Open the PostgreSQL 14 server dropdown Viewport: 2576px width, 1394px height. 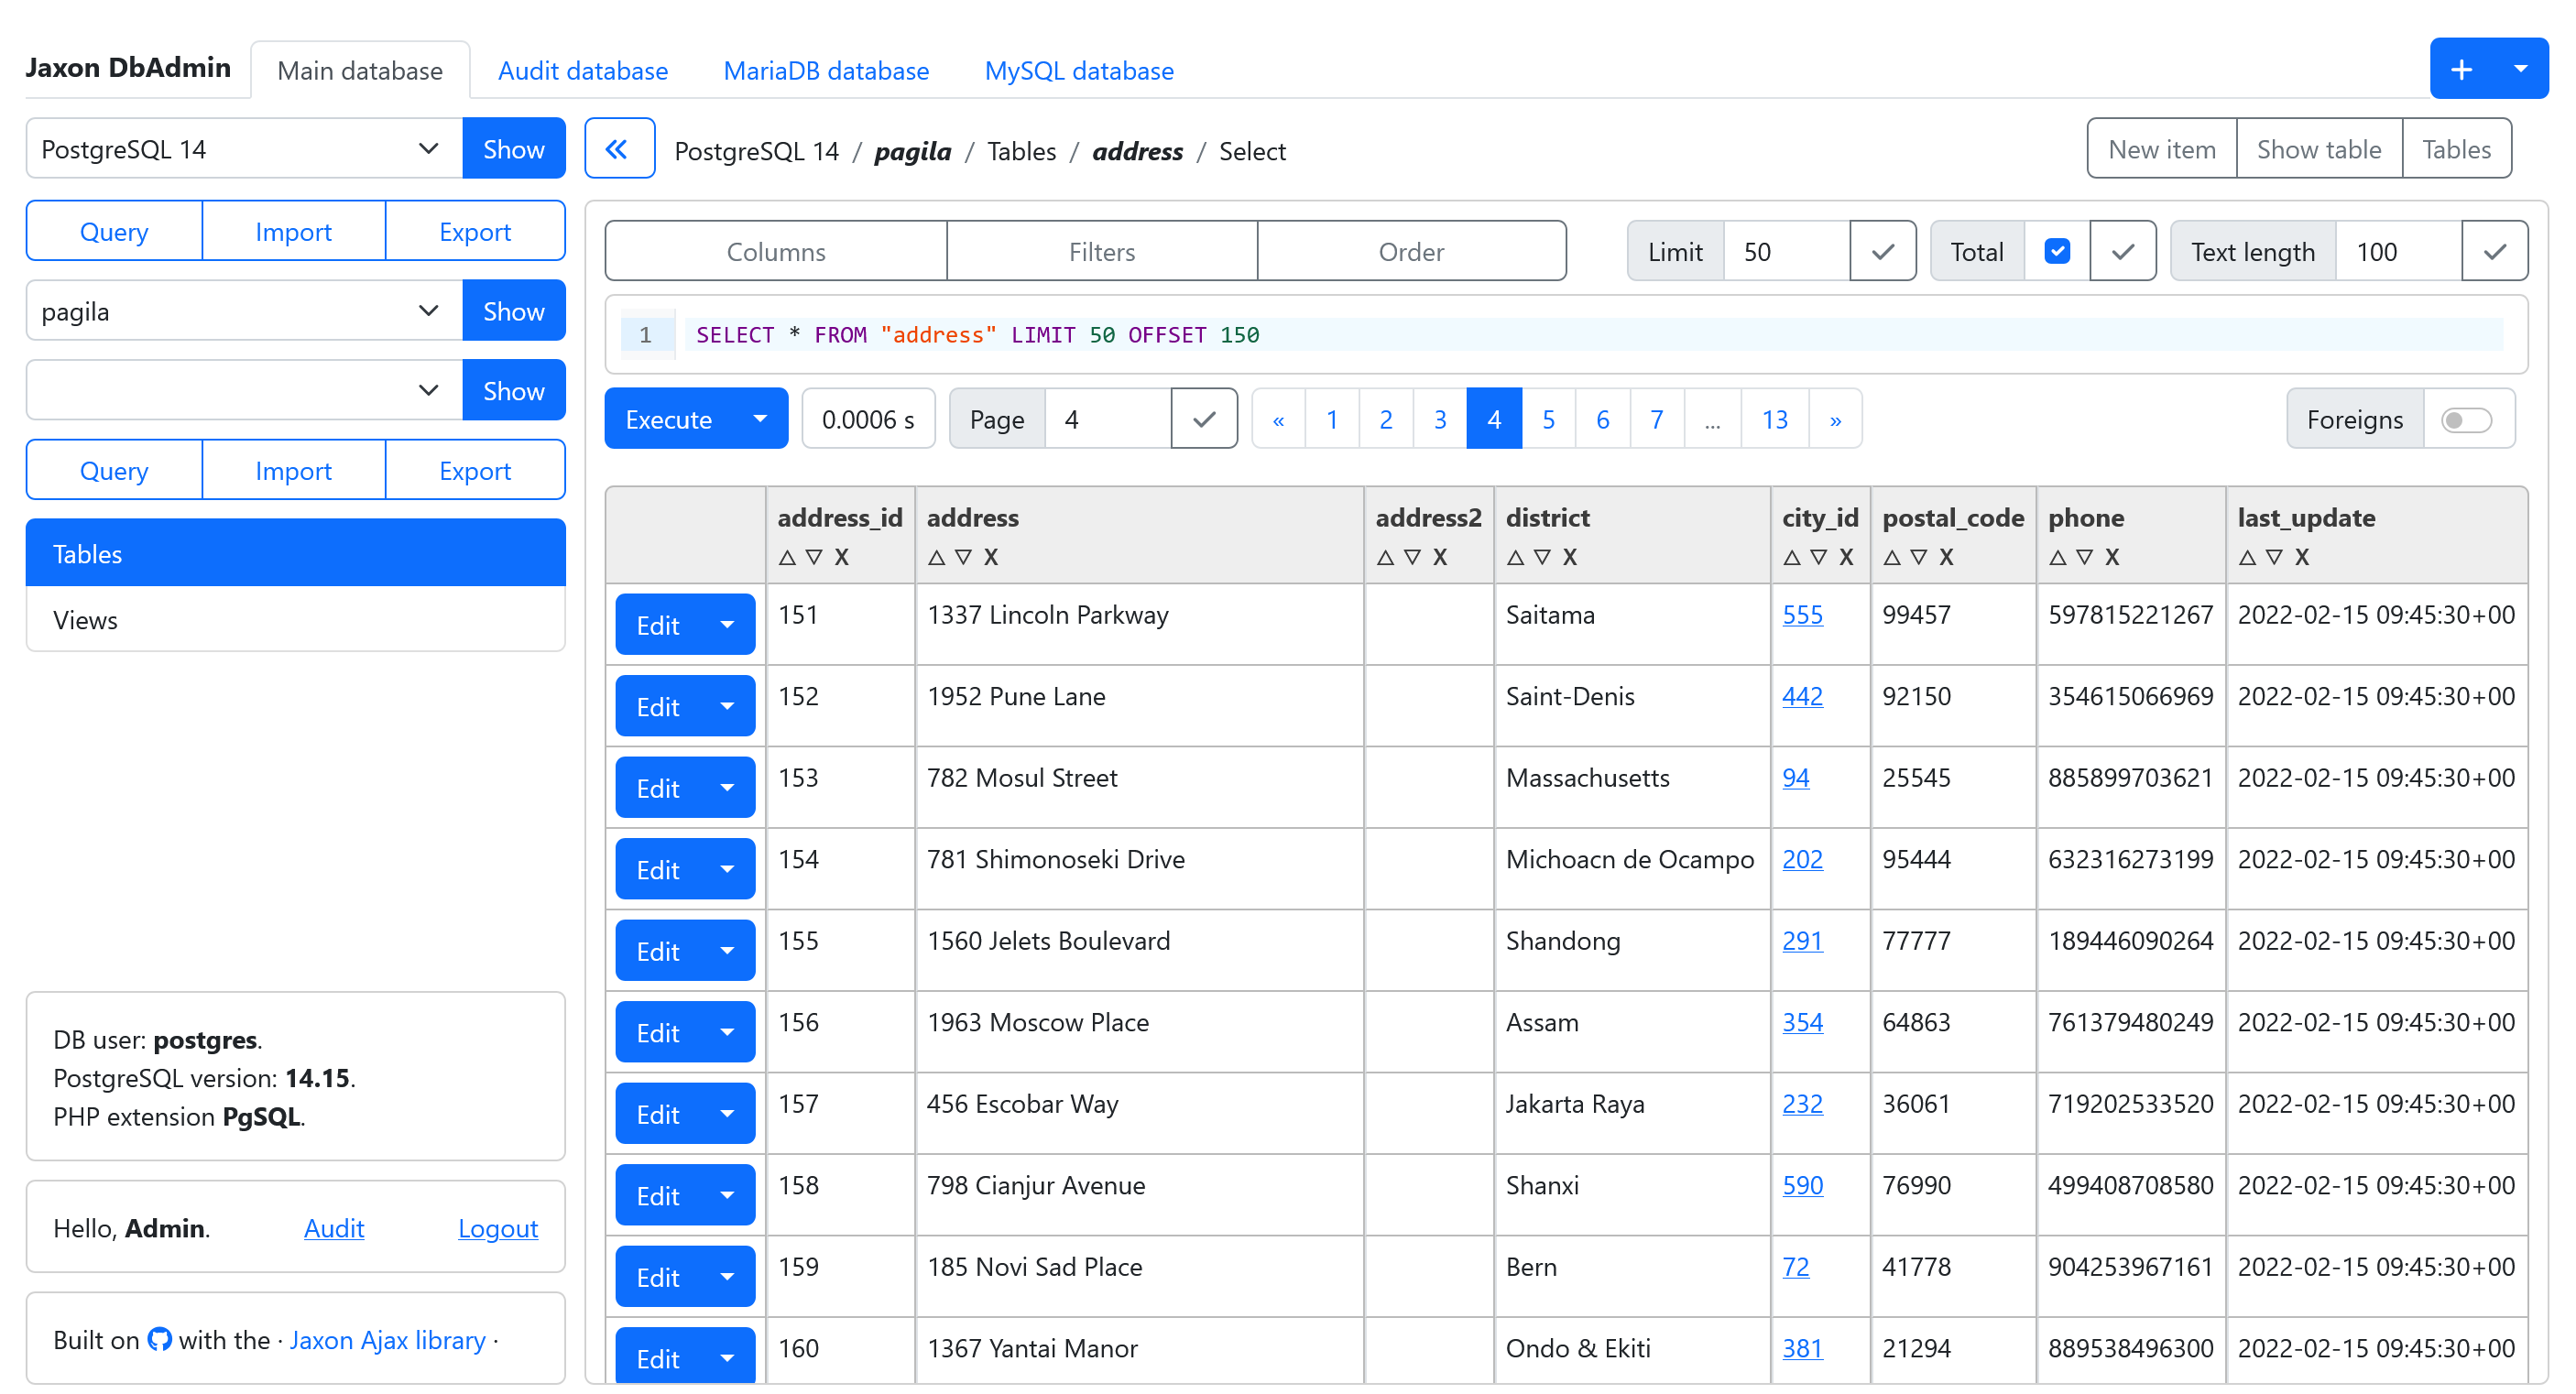click(244, 149)
